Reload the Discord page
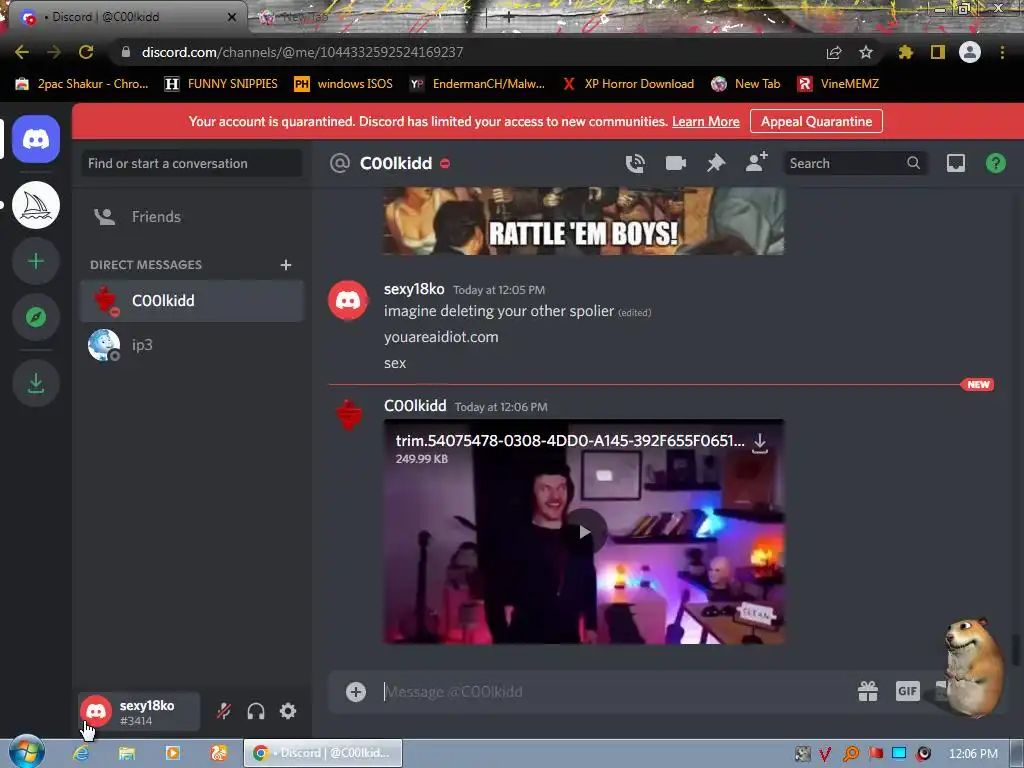Viewport: 1024px width, 768px height. click(86, 52)
